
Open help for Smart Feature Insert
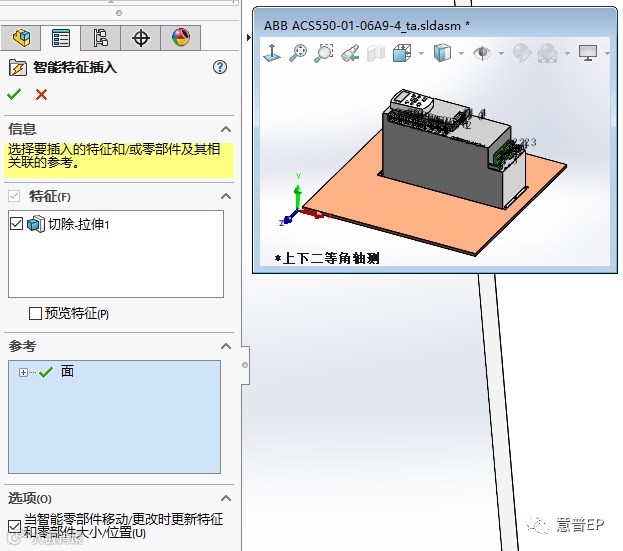click(x=220, y=67)
